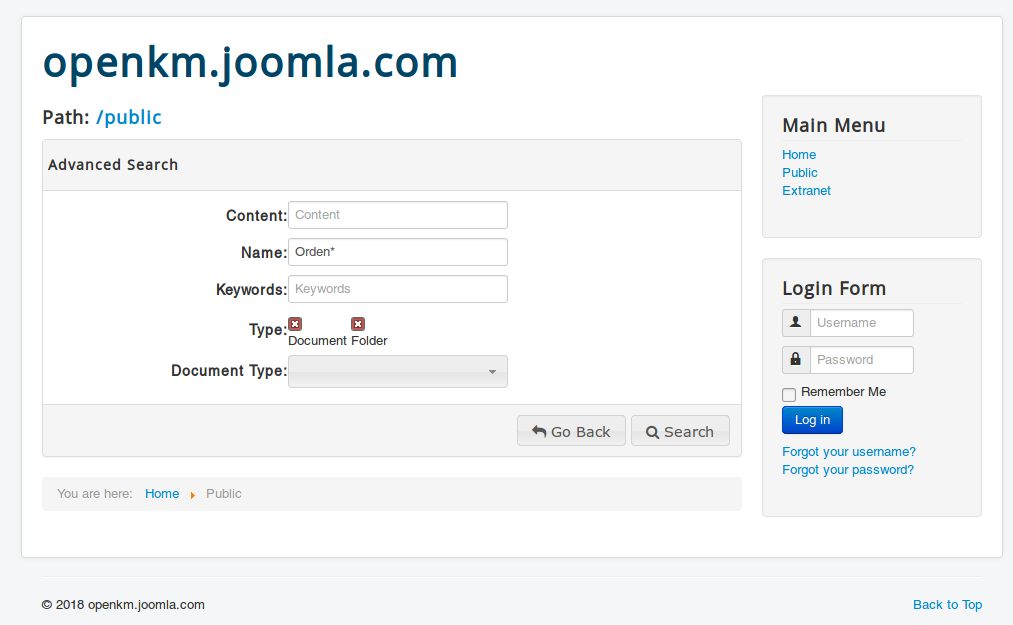The height and width of the screenshot is (625, 1013).
Task: Click the Main Menu heading
Action: click(833, 125)
